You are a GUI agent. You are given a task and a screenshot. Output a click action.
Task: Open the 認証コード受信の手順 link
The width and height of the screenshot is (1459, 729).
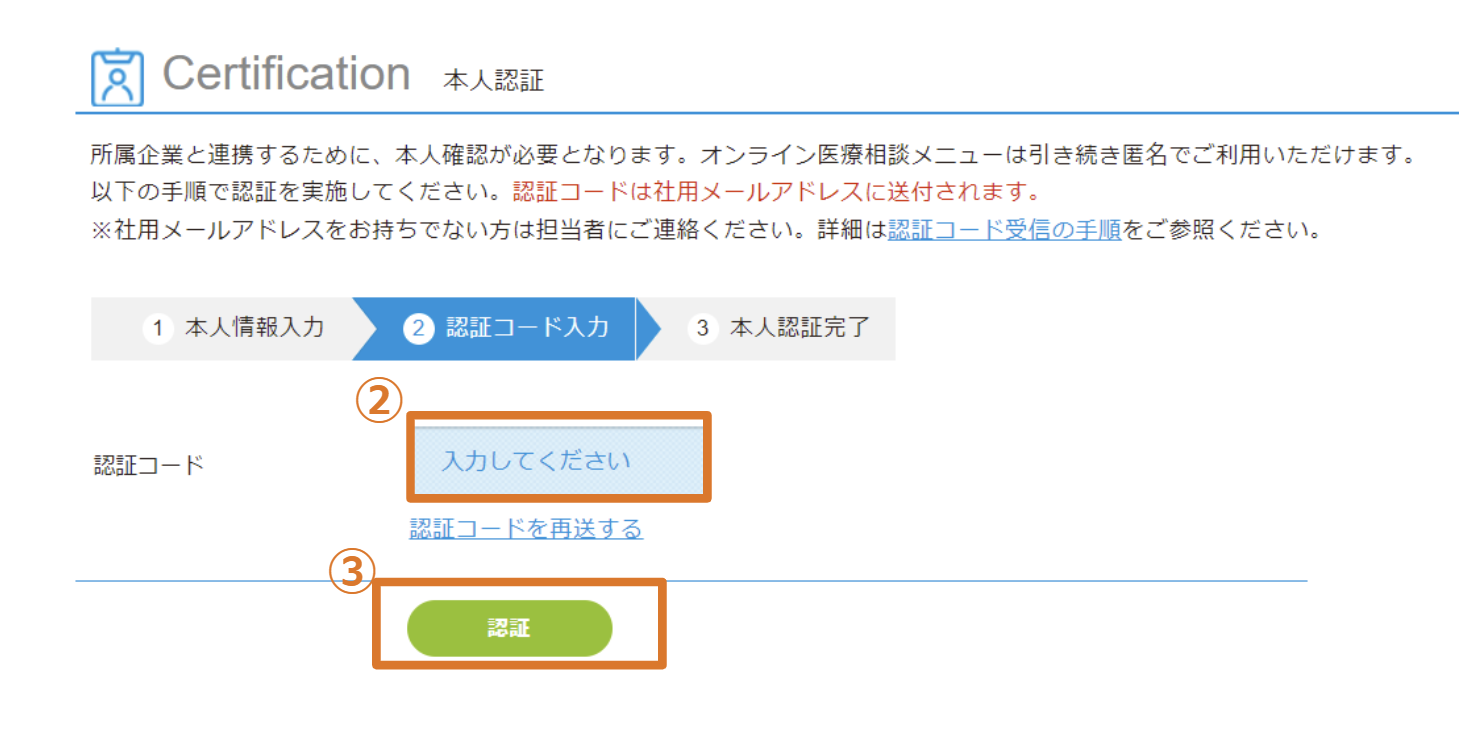click(x=1001, y=229)
